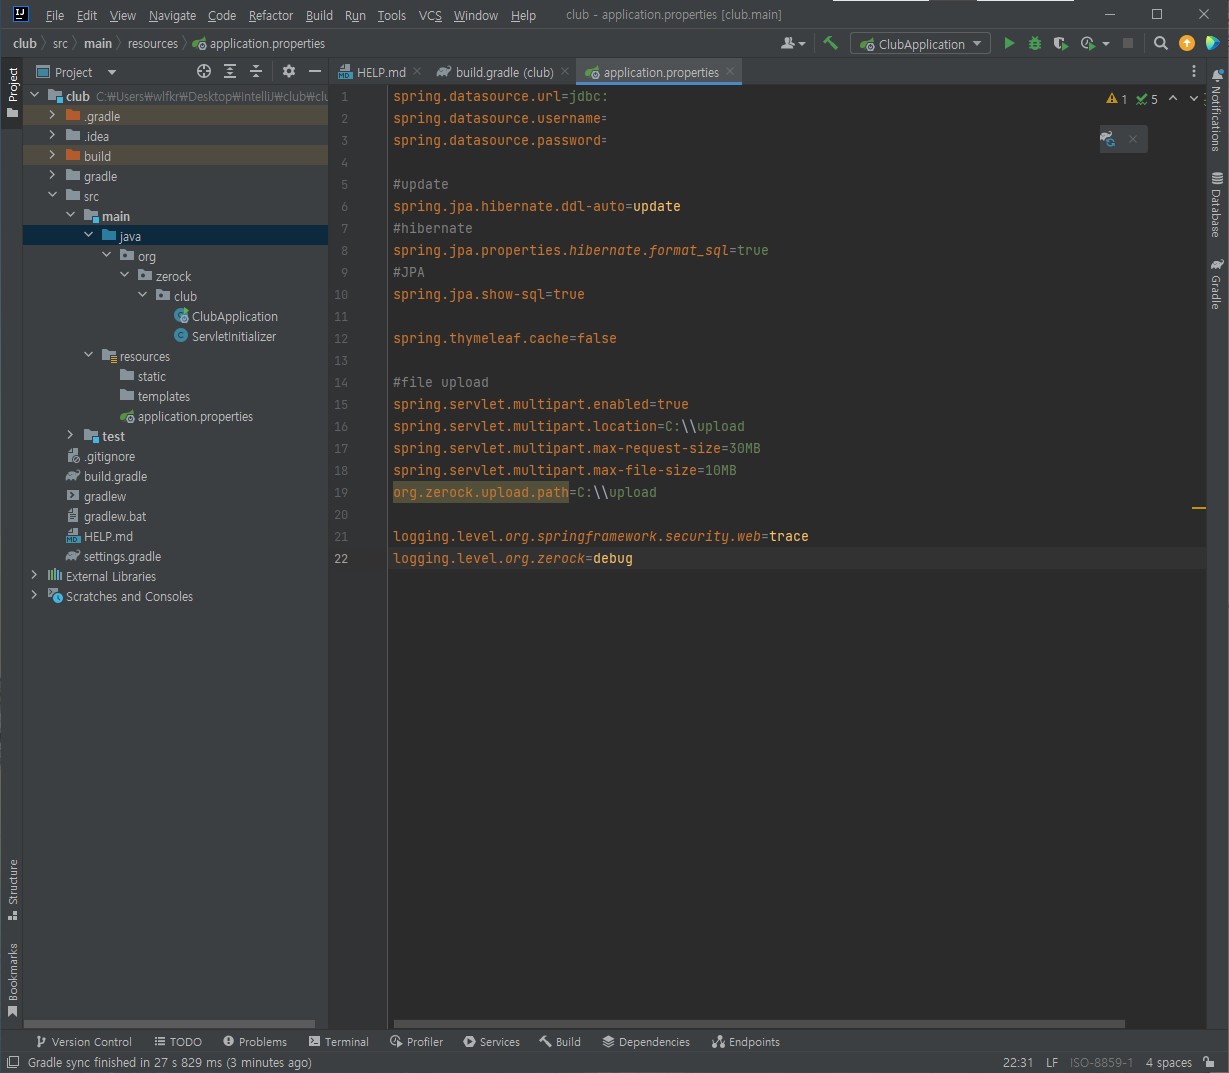Open the Project view mode dropdown
Image resolution: width=1229 pixels, height=1073 pixels.
point(112,72)
